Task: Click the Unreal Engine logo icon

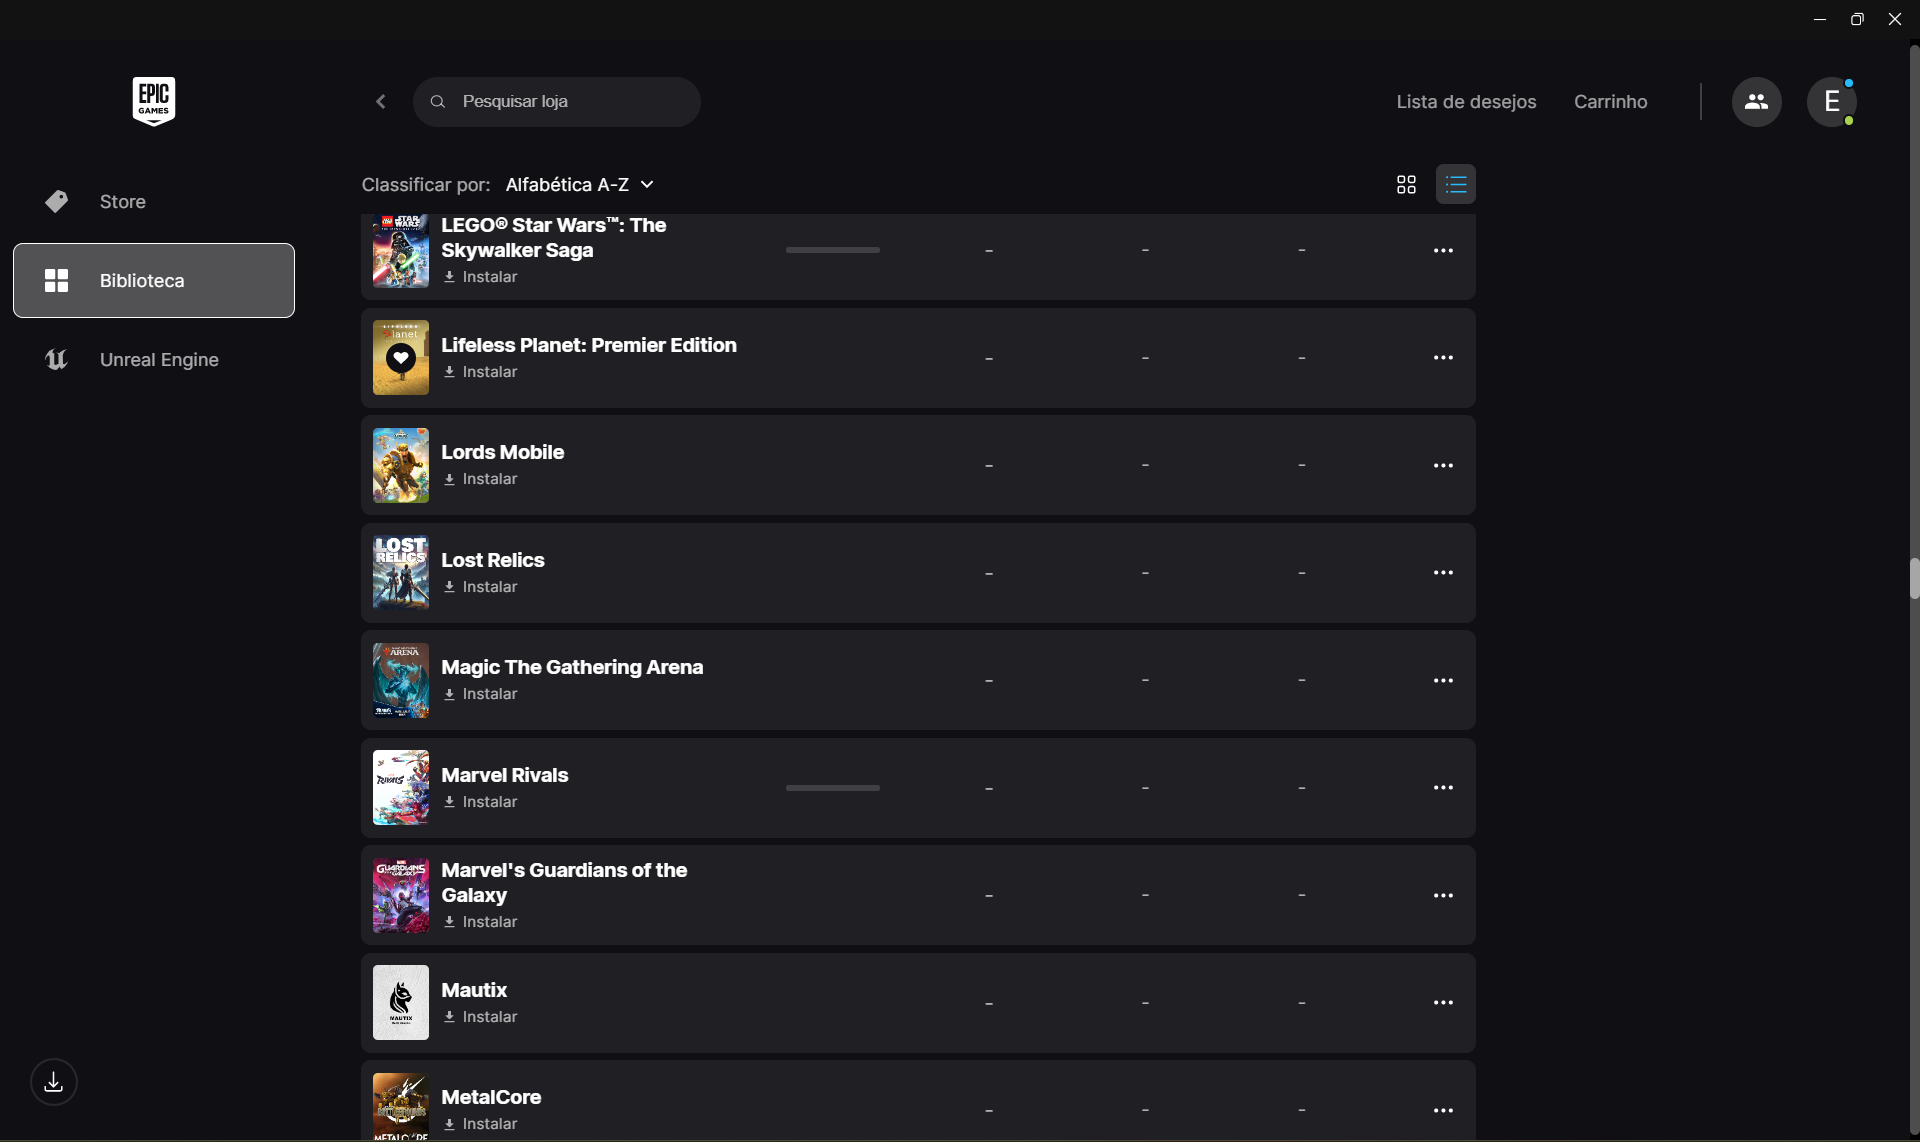Action: 56,360
